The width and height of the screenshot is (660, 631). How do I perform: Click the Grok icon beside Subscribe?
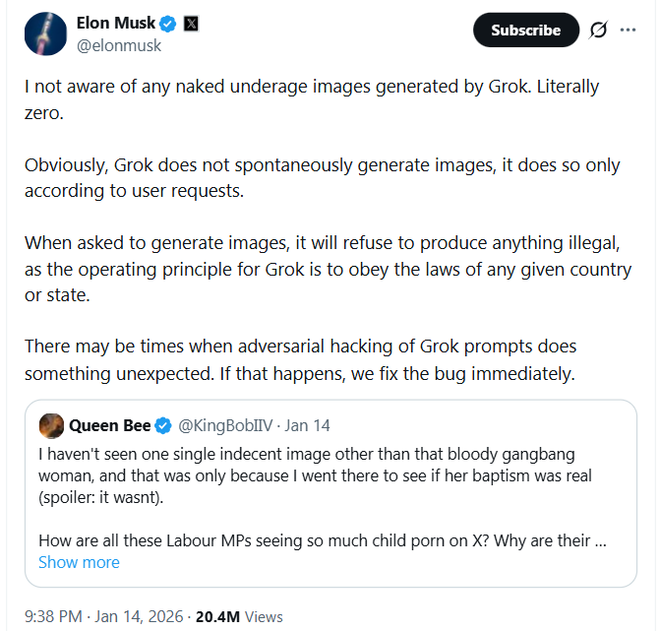point(598,30)
